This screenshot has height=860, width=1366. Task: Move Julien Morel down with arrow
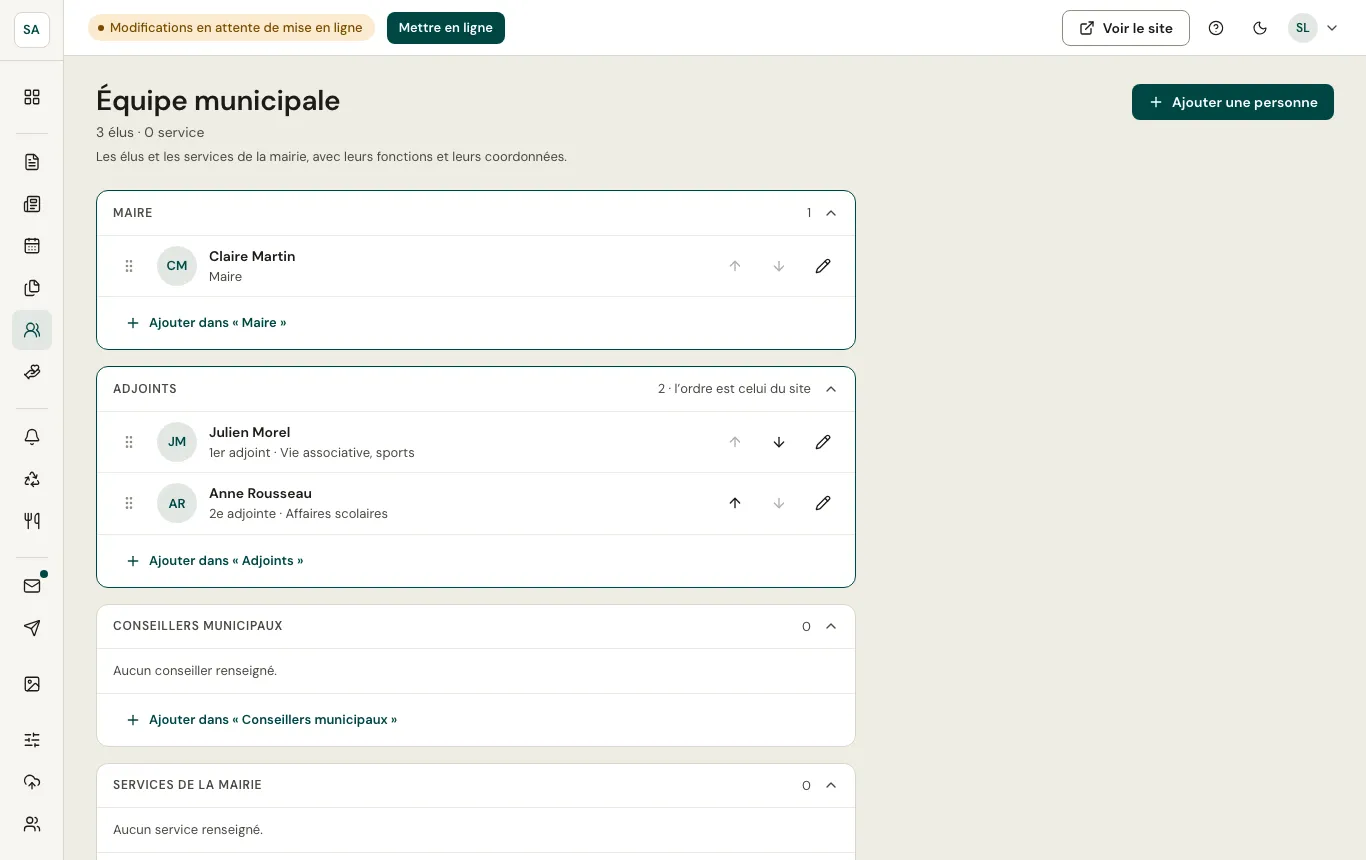coord(779,442)
